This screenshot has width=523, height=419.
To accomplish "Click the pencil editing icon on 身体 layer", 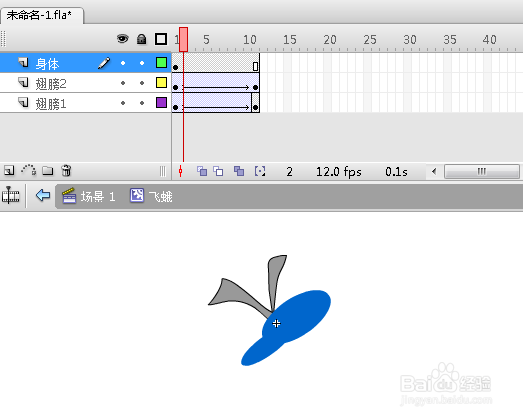I will 104,63.
